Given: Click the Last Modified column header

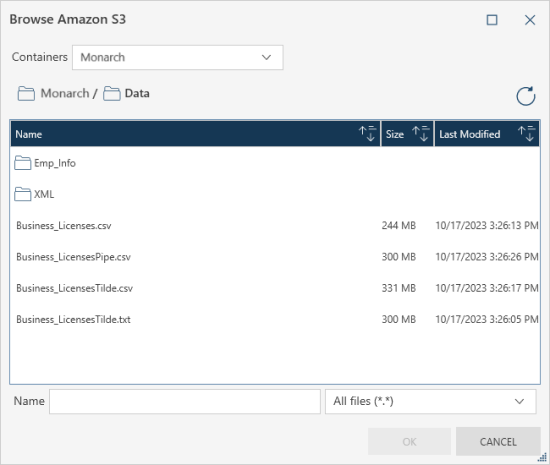Looking at the screenshot, I should [487, 134].
